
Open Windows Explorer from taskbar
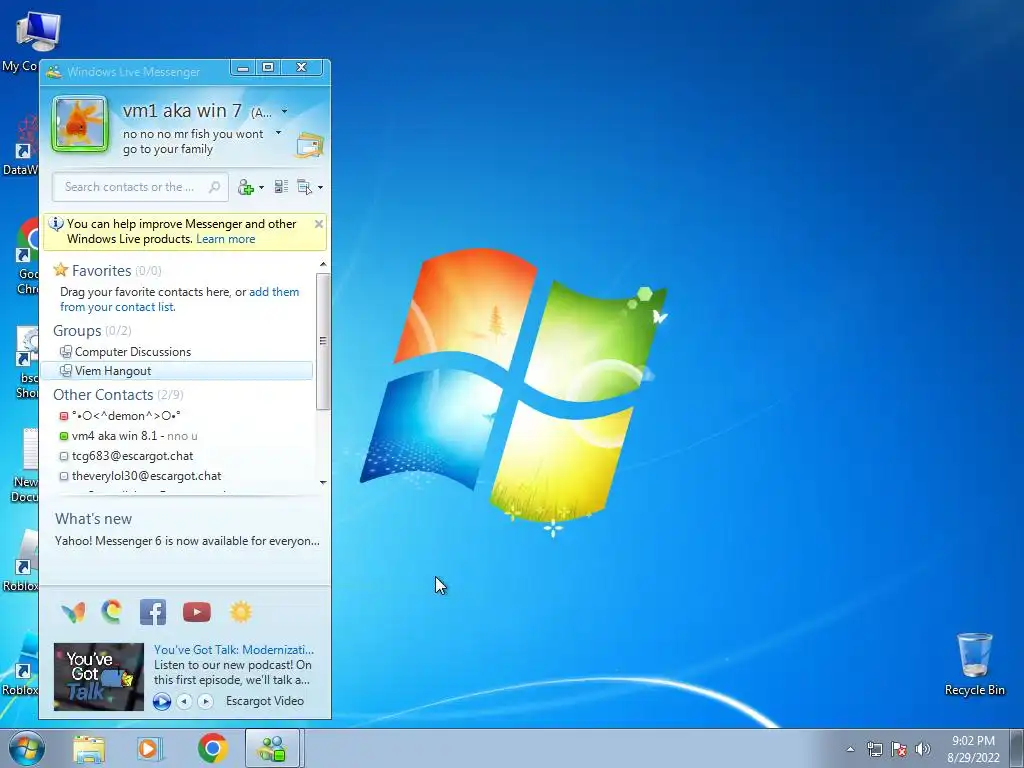coord(89,749)
